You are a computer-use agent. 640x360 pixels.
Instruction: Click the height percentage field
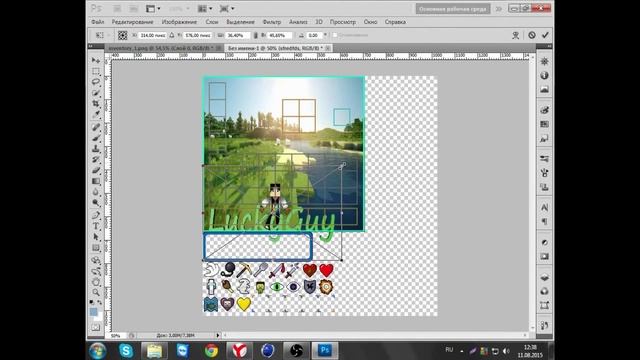[x=280, y=36]
